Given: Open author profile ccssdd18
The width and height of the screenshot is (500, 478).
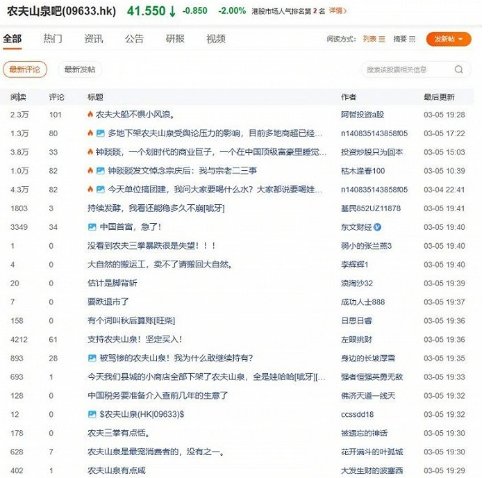Looking at the screenshot, I should coord(357,414).
